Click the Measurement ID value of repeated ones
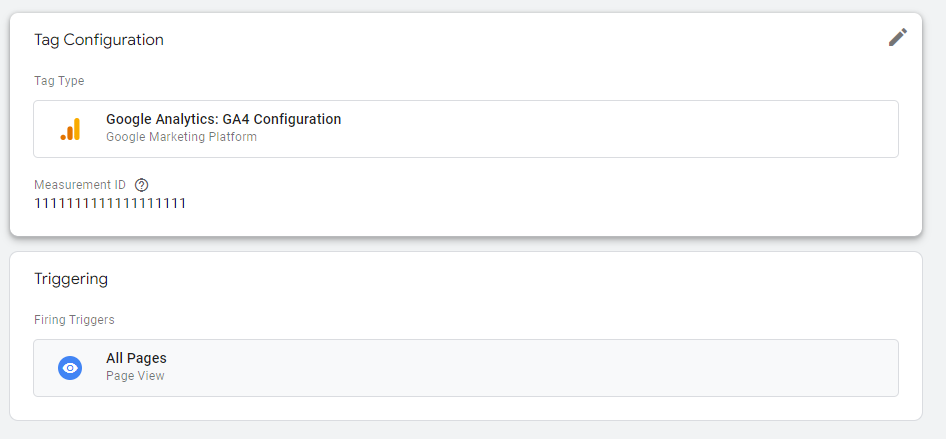Image resolution: width=946 pixels, height=439 pixels. point(110,204)
